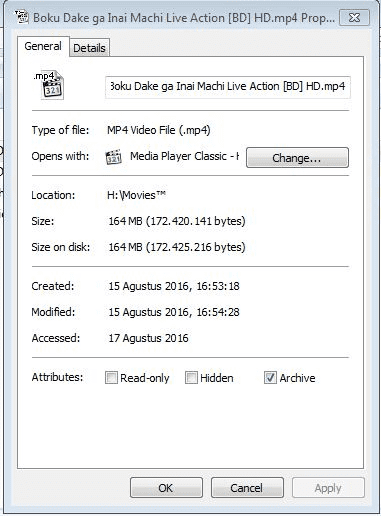Click into the file name field
This screenshot has width=381, height=516.
pyautogui.click(x=228, y=87)
